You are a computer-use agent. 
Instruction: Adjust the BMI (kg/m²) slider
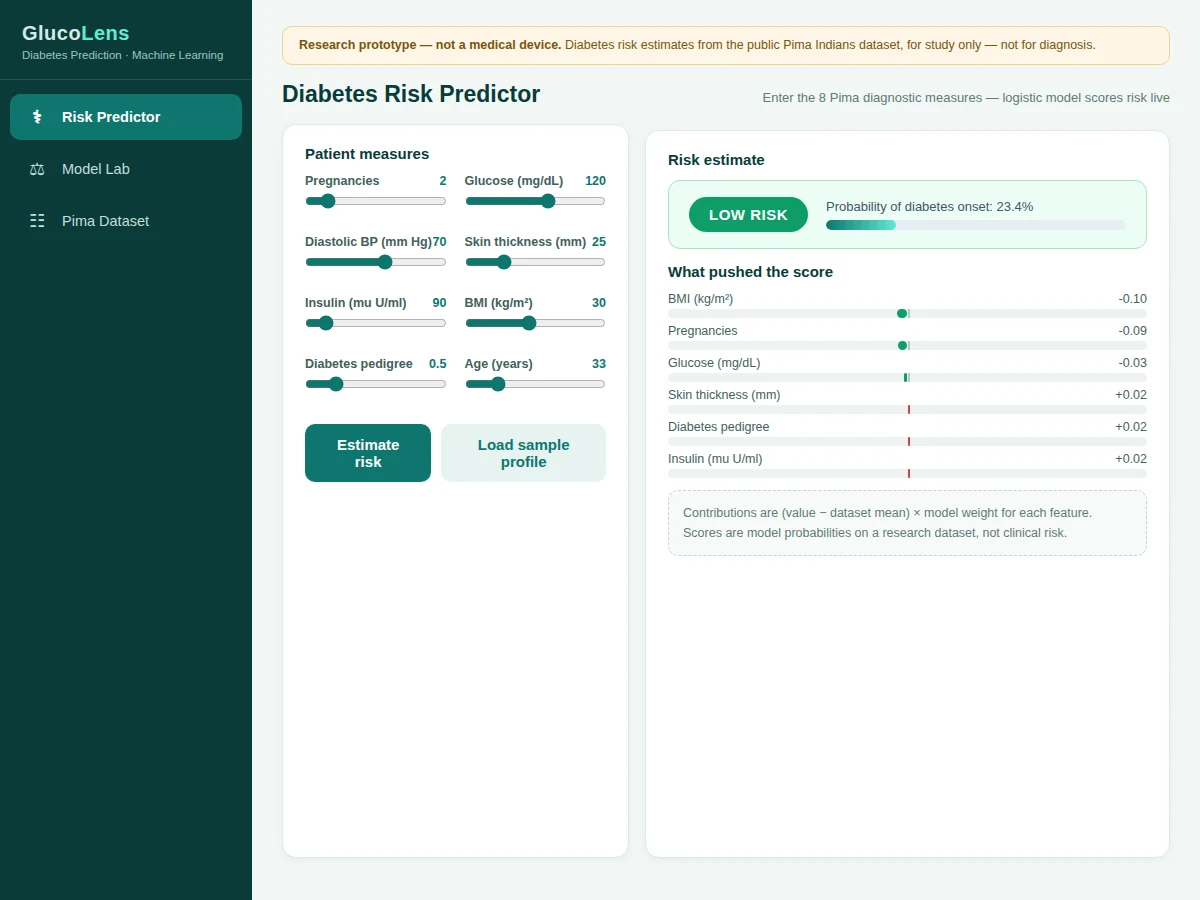pyautogui.click(x=535, y=323)
